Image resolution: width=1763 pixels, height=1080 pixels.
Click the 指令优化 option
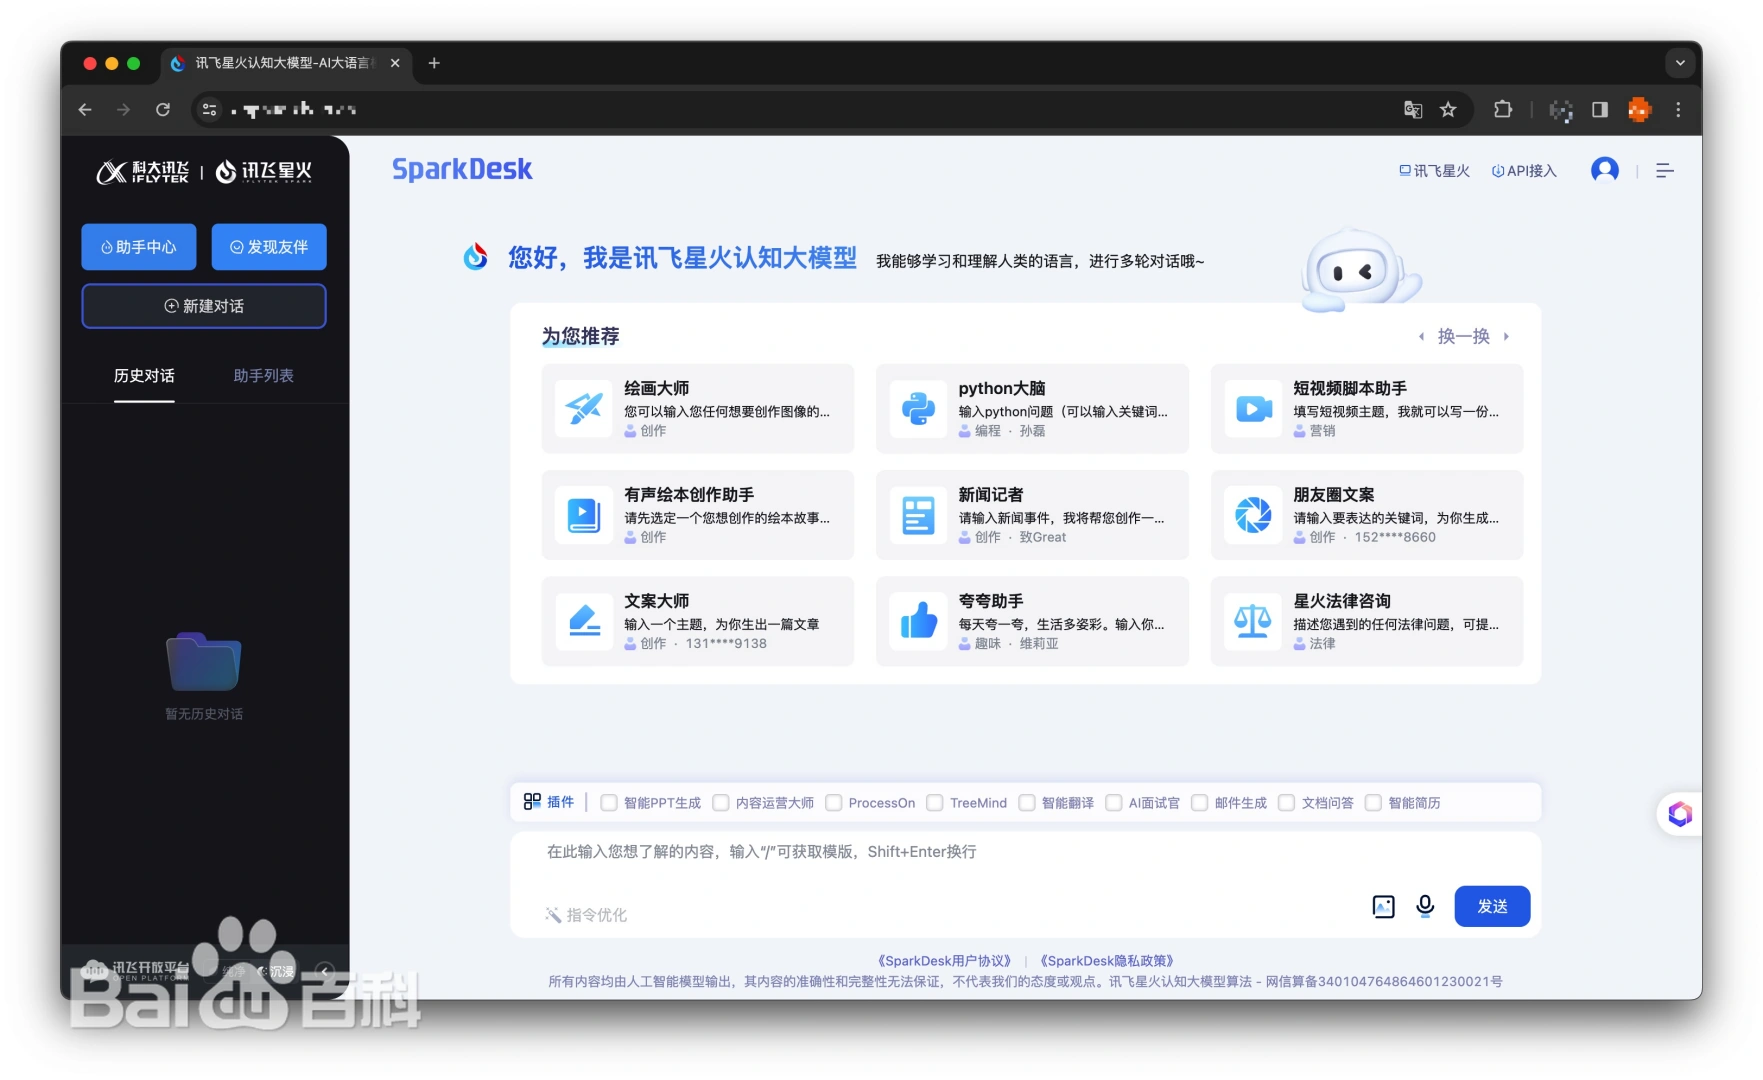pyautogui.click(x=586, y=915)
